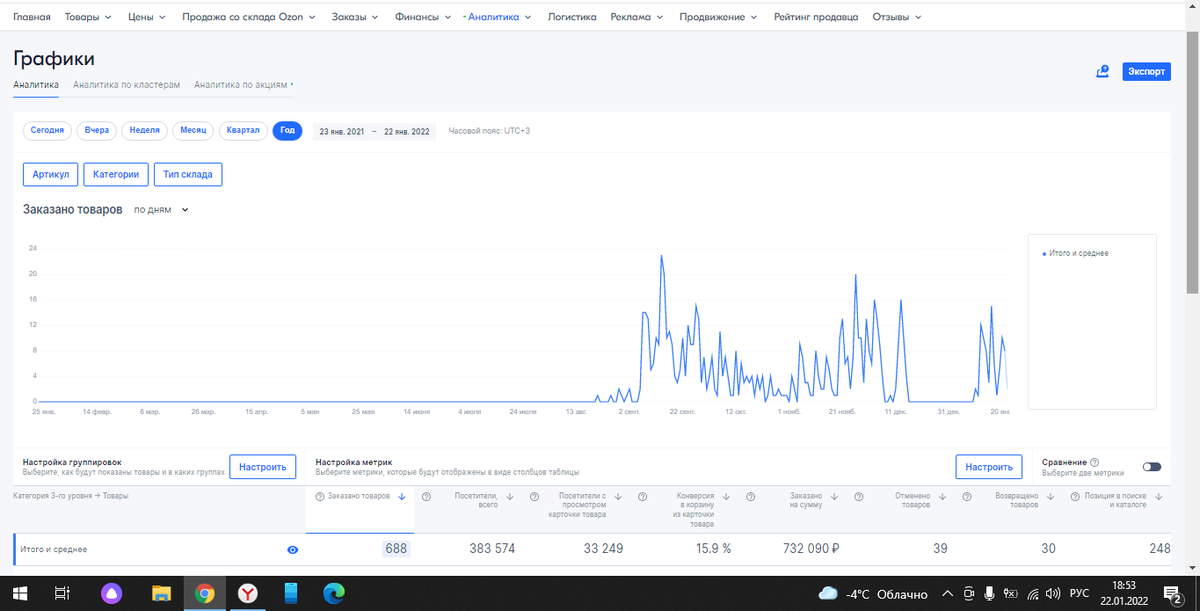1200x611 pixels.
Task: Open help icon for Позиция в поиске column
Action: (1075, 496)
